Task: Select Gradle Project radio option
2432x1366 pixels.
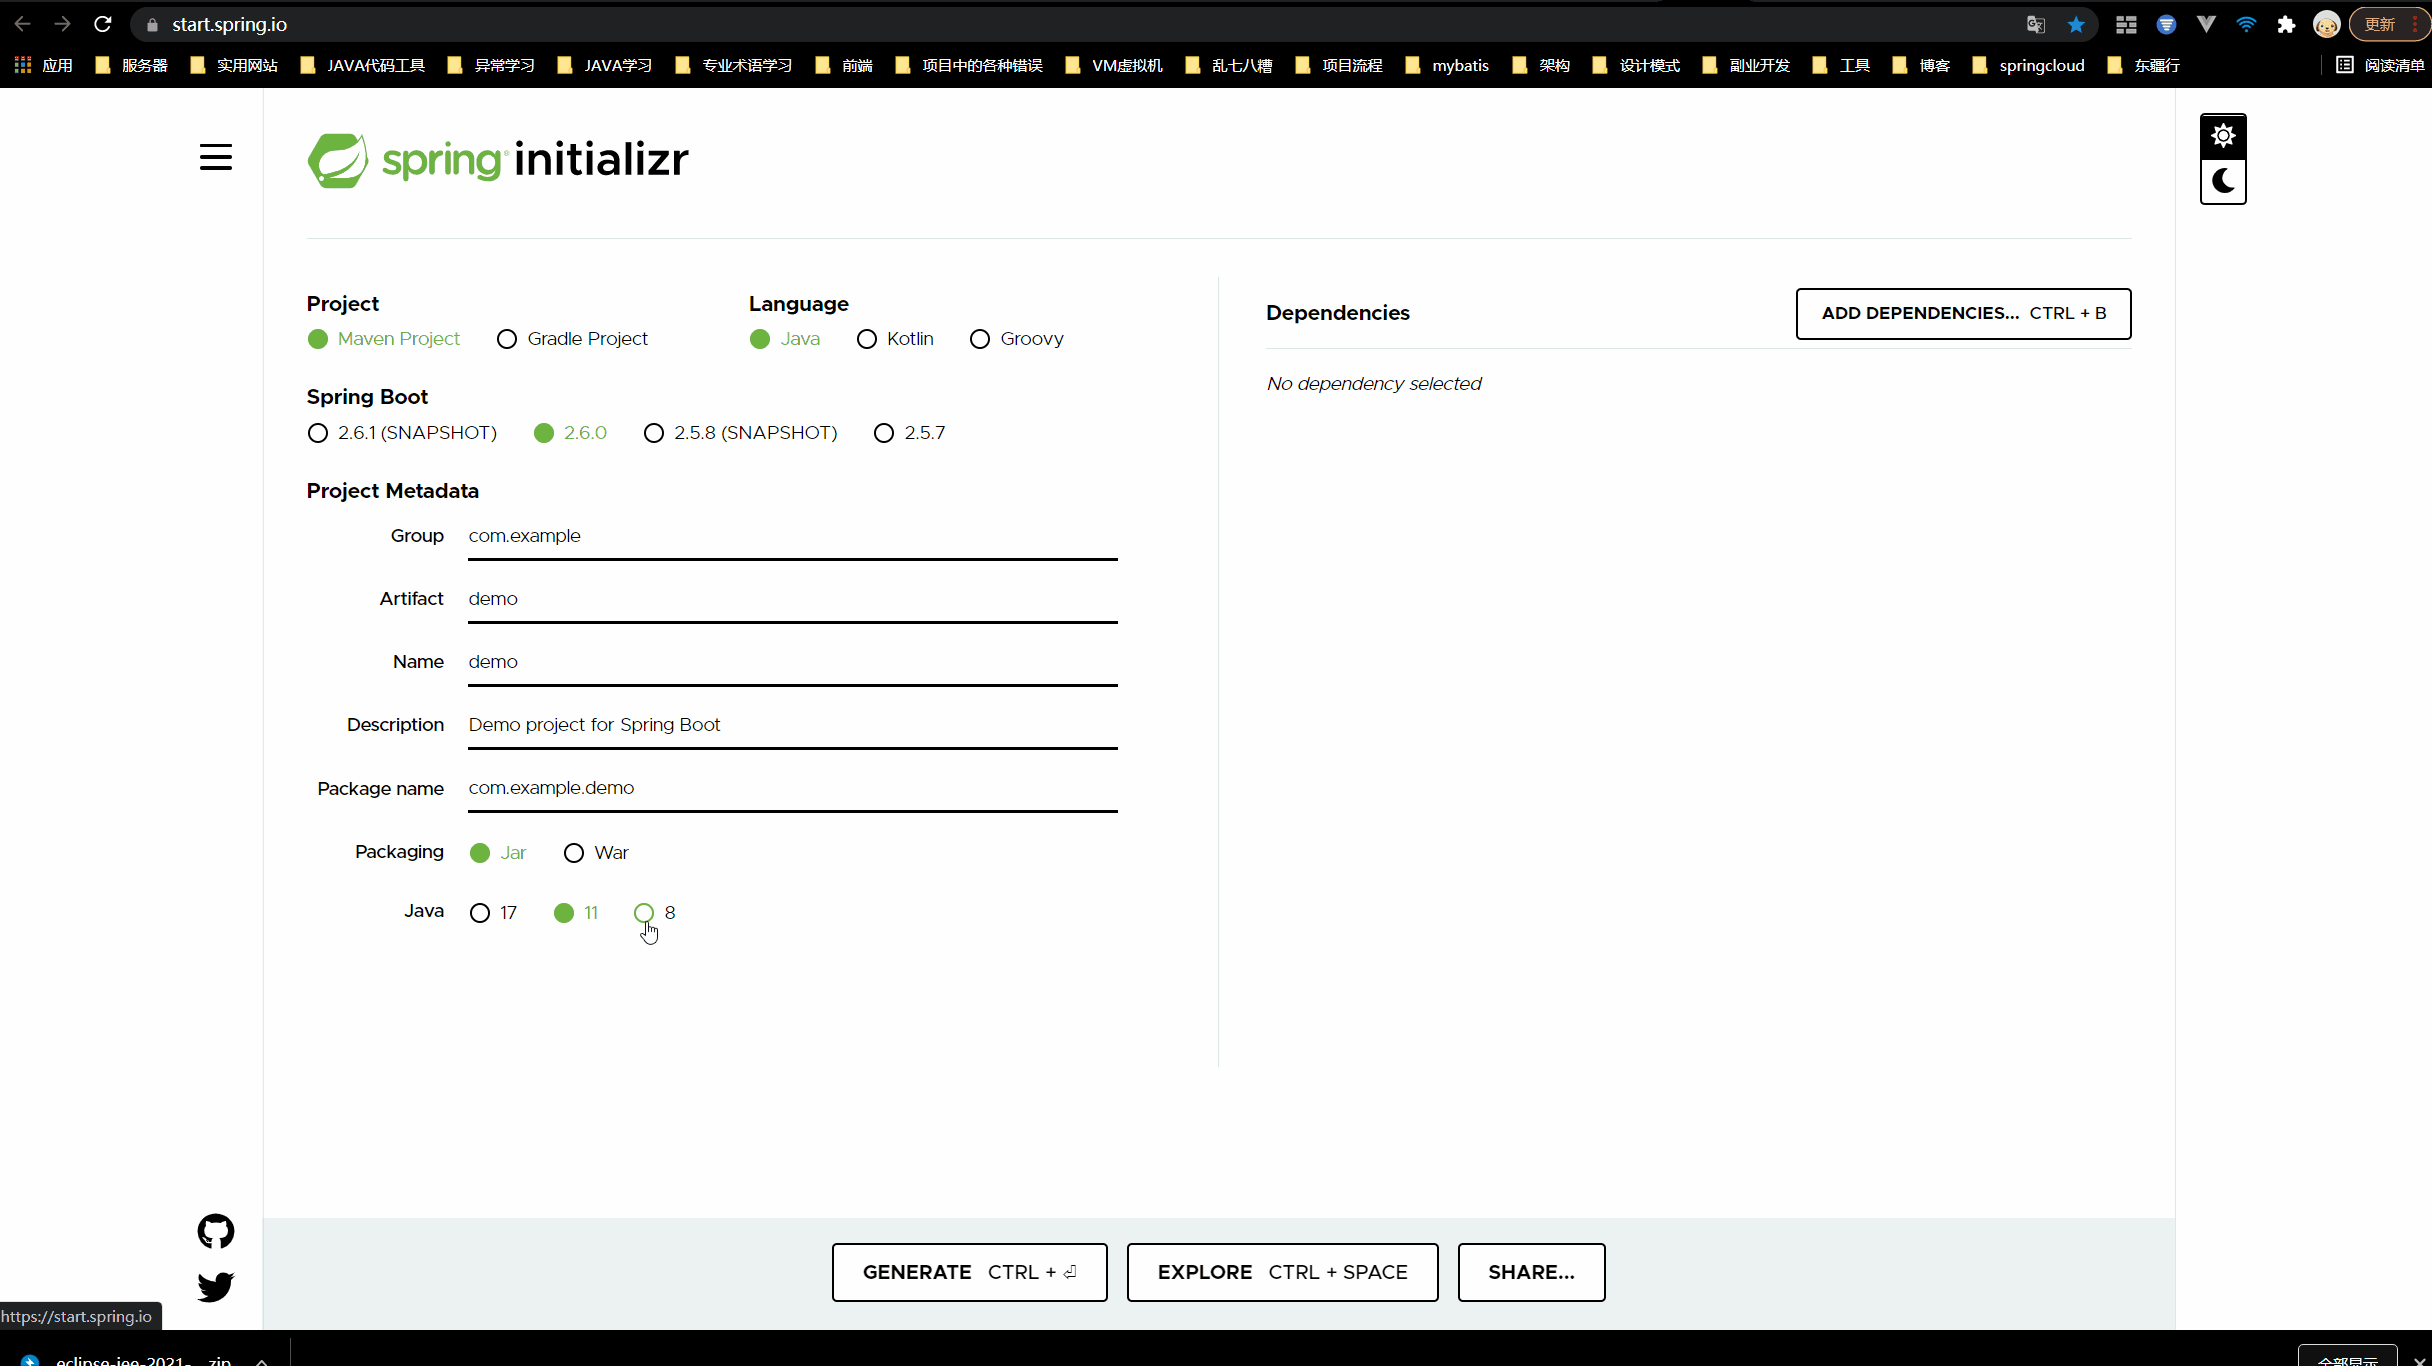Action: click(572, 339)
